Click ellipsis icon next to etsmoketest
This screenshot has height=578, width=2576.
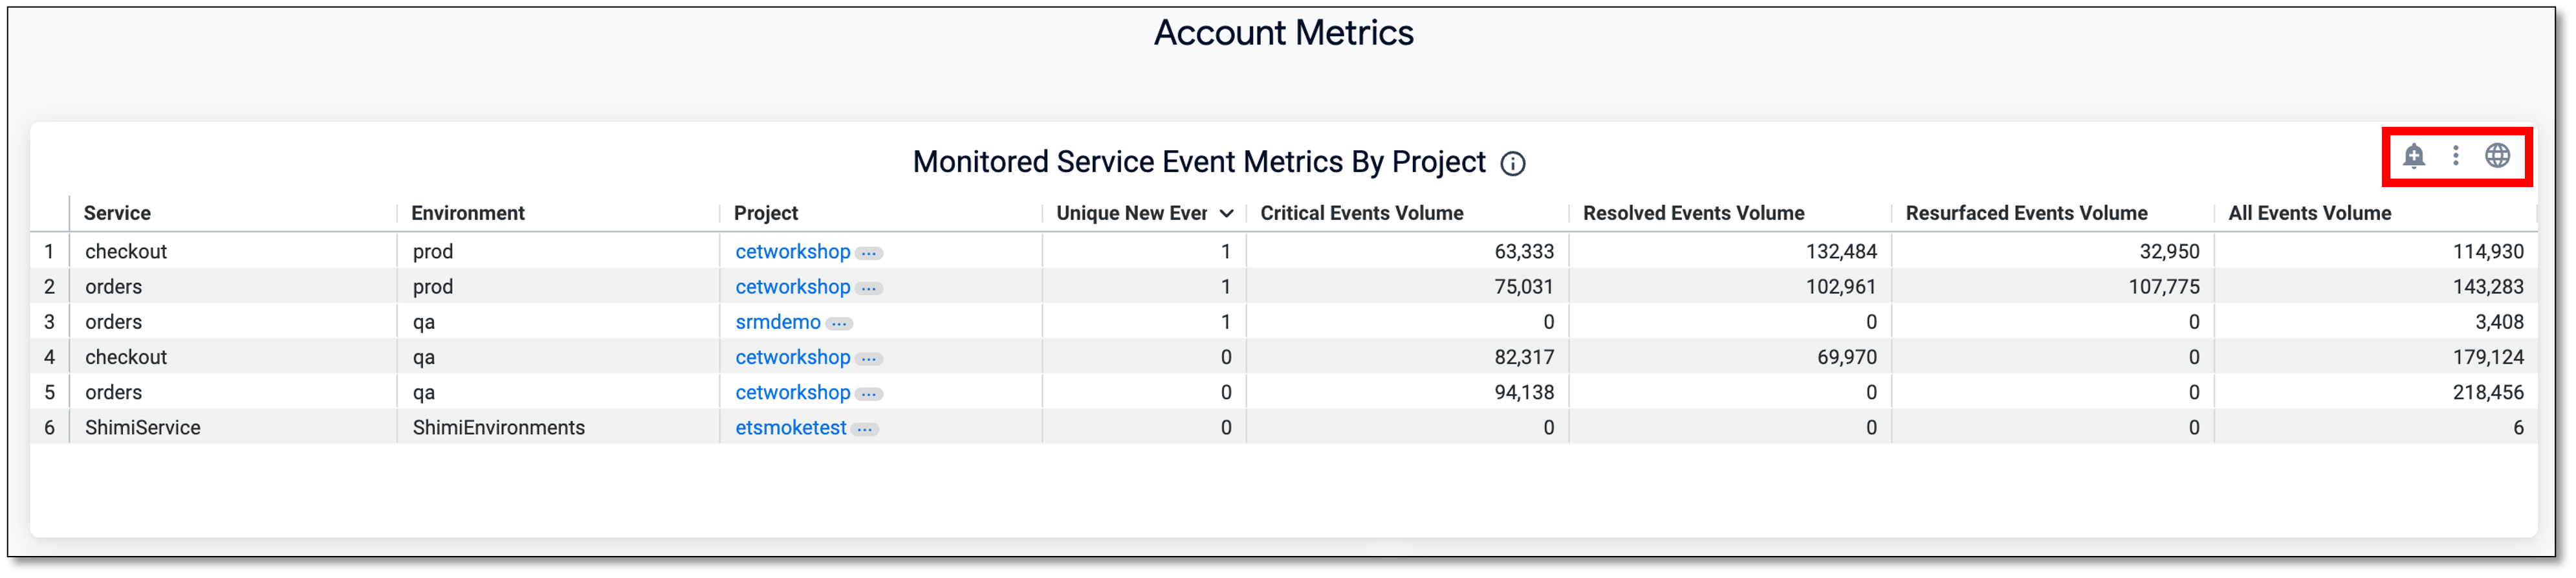(865, 429)
